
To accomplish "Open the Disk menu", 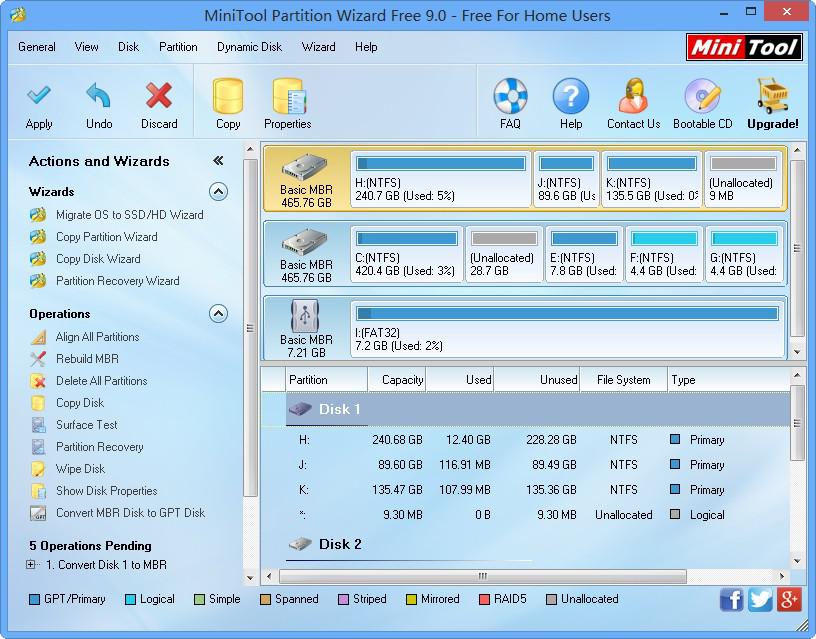I will click(128, 47).
